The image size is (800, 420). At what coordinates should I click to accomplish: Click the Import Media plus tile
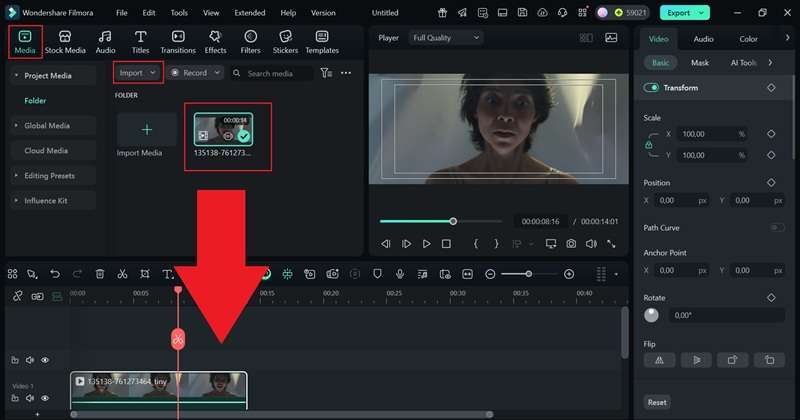pos(146,130)
